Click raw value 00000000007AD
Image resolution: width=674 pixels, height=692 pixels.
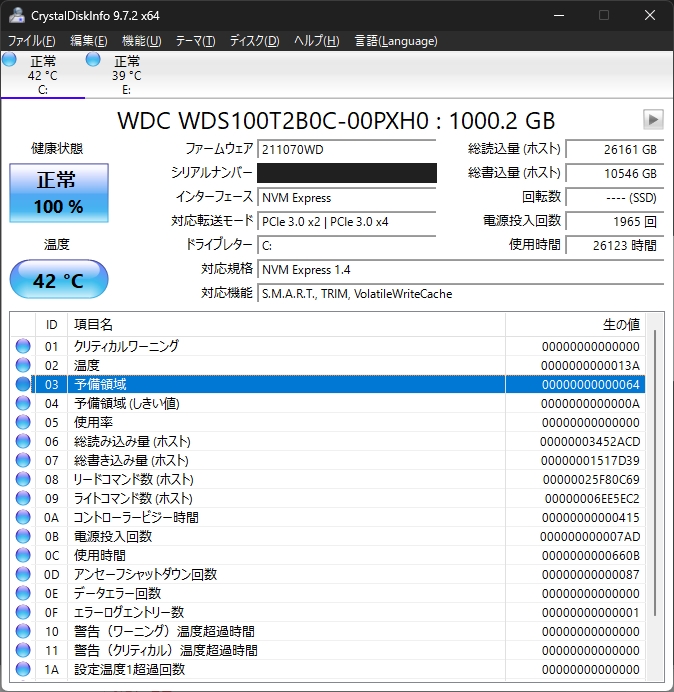[x=590, y=536]
